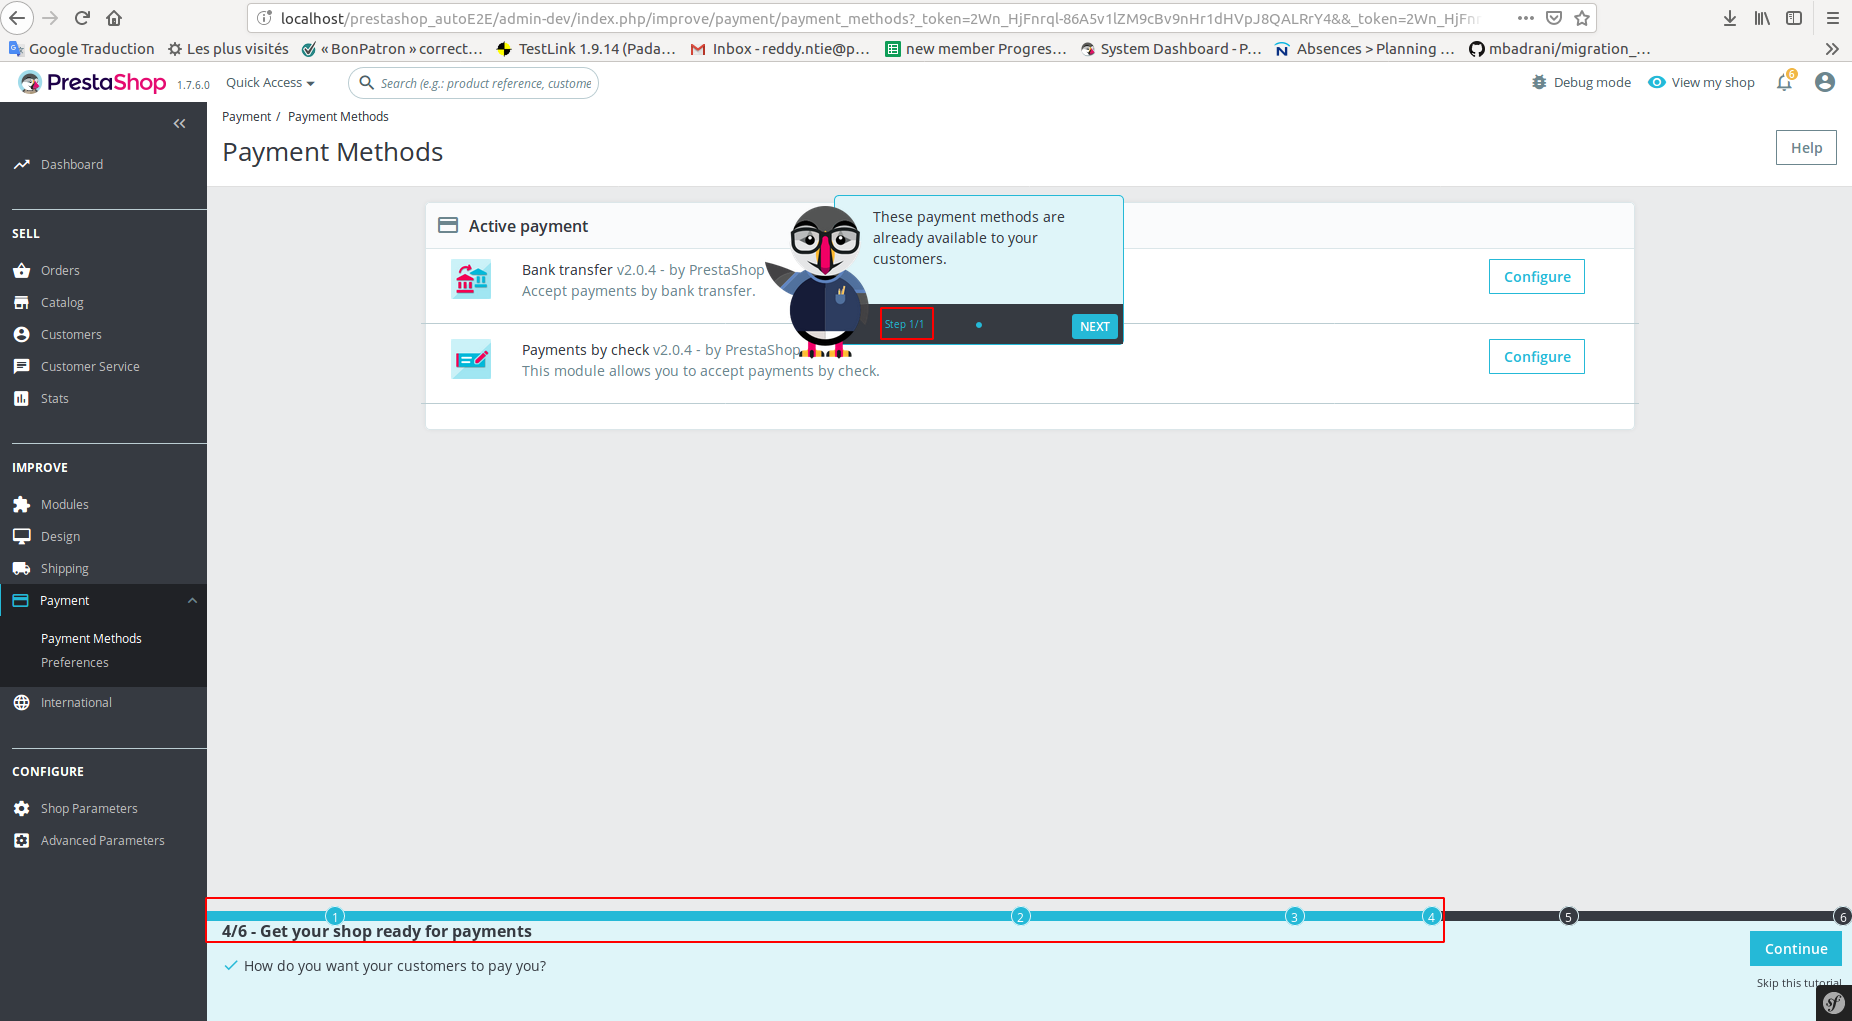Select Payment Methods submenu item
The width and height of the screenshot is (1852, 1021).
(x=91, y=638)
